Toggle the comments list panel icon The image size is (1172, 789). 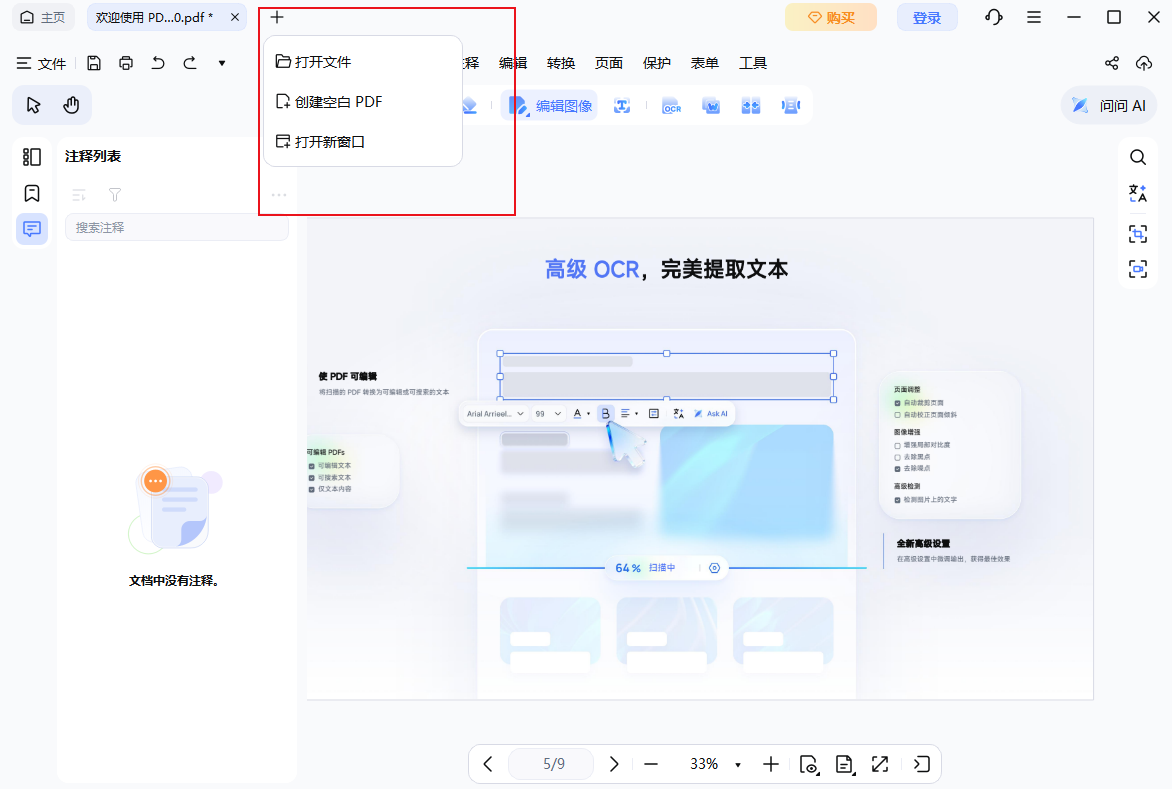(x=31, y=229)
